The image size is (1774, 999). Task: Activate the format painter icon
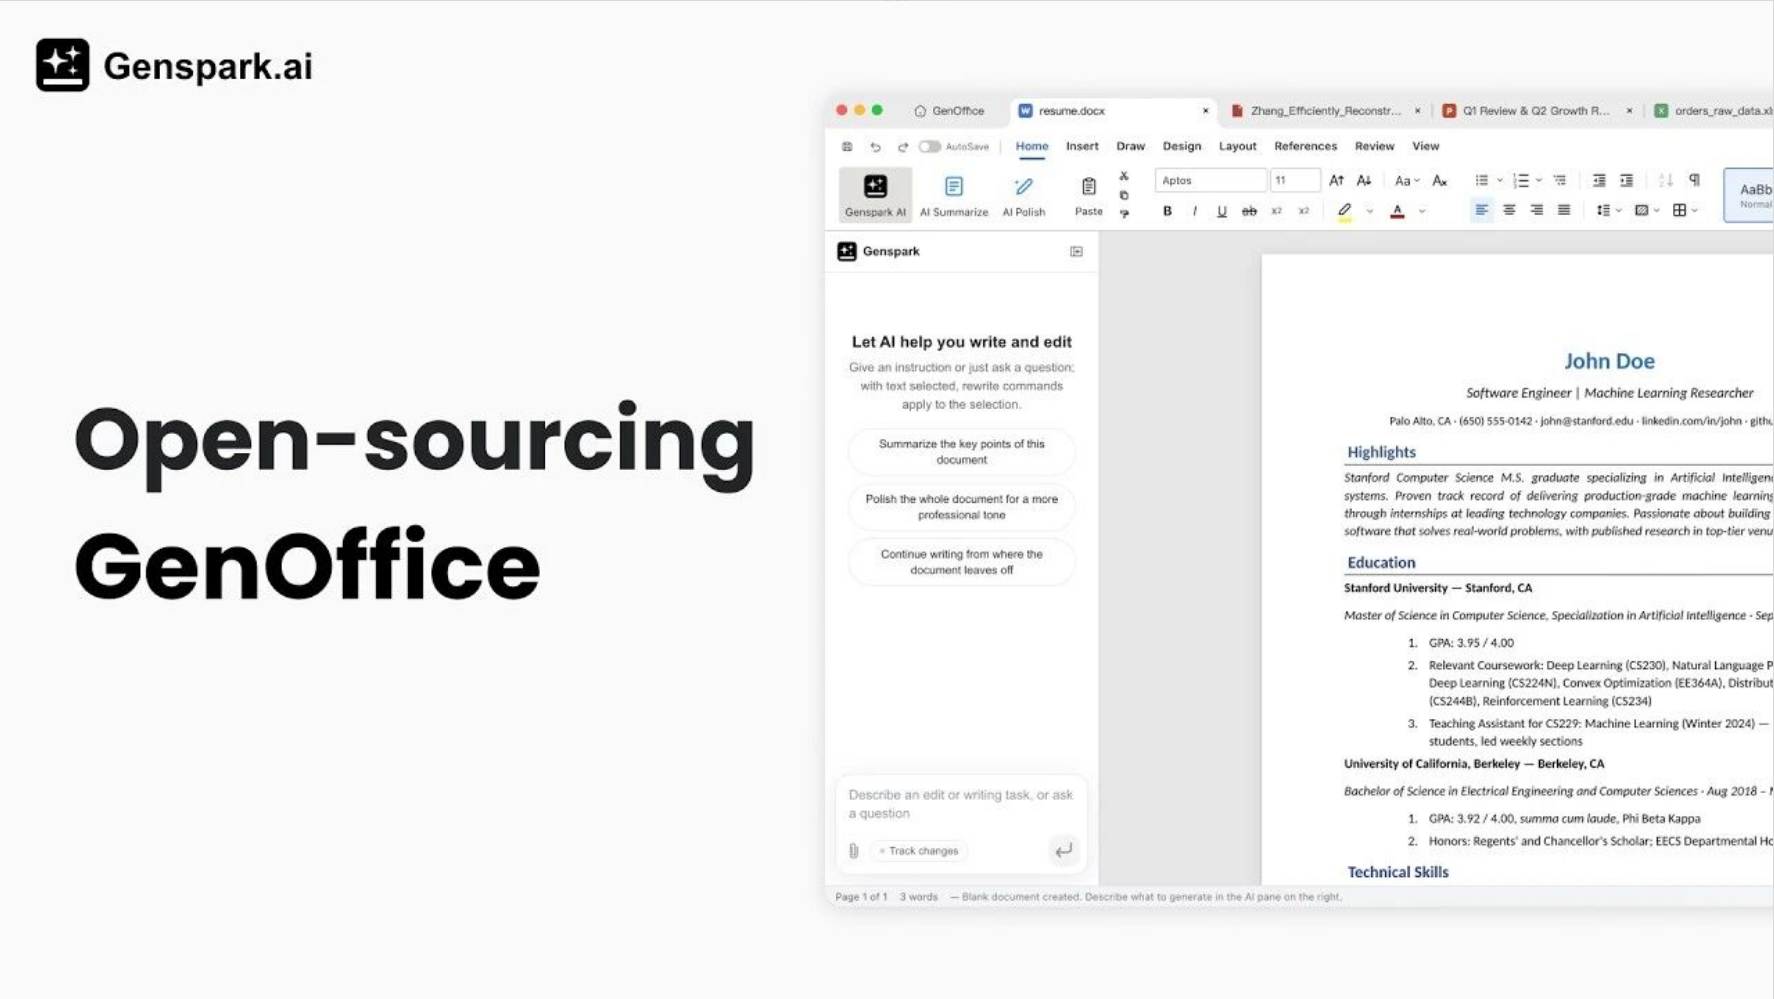click(x=1124, y=213)
